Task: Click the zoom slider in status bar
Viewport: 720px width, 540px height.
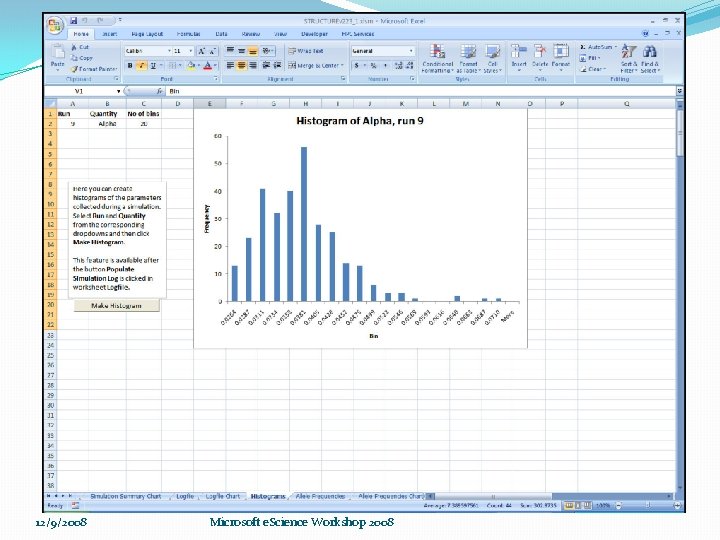Action: coord(648,506)
